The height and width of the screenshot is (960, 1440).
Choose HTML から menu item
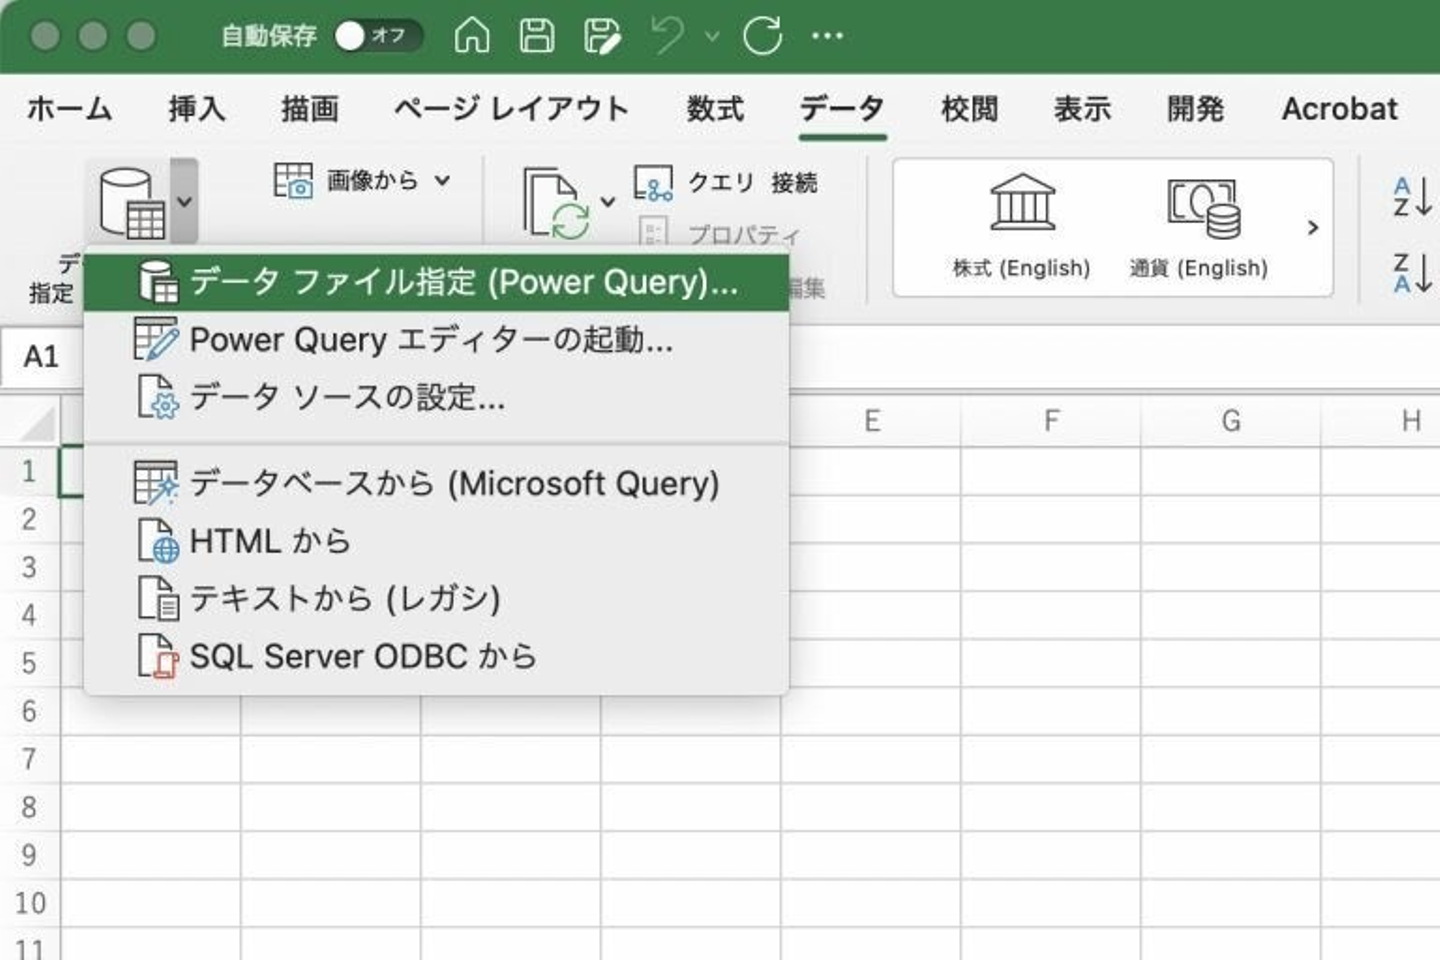point(437,541)
